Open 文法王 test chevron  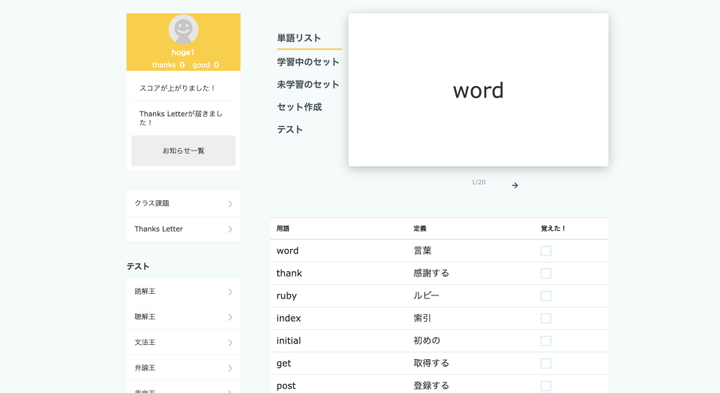[230, 343]
